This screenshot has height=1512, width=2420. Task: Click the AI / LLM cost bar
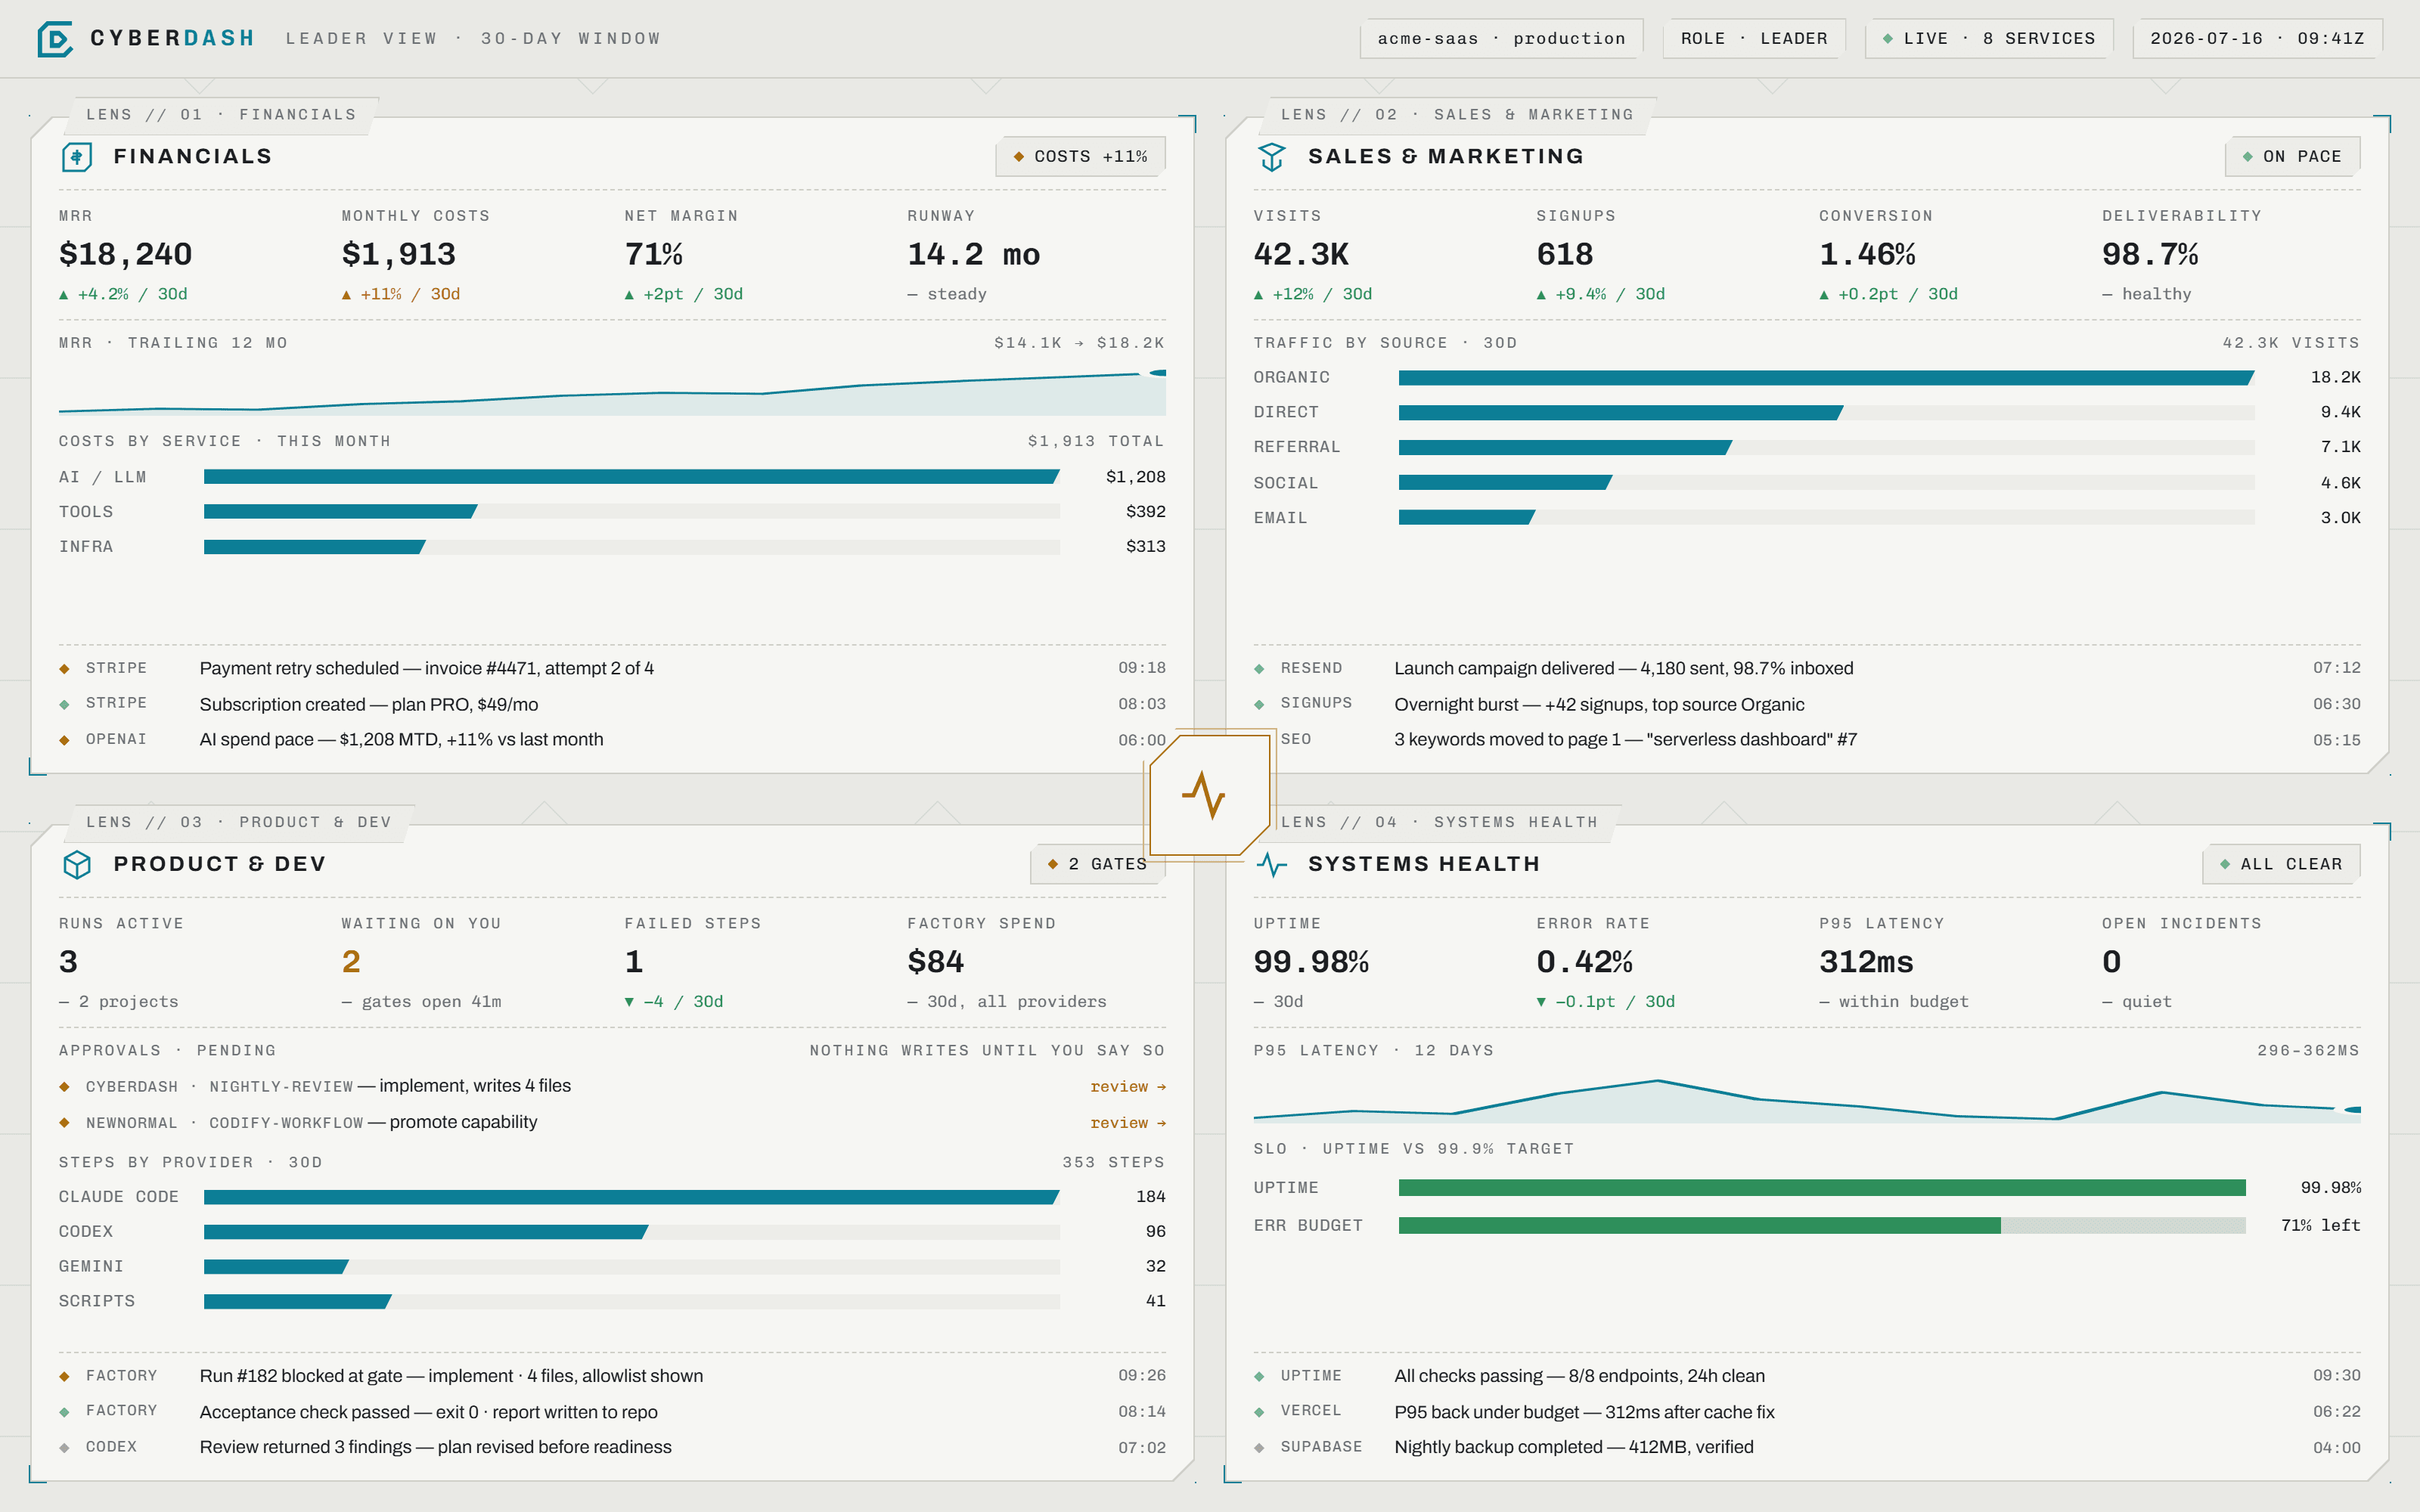[x=631, y=477]
